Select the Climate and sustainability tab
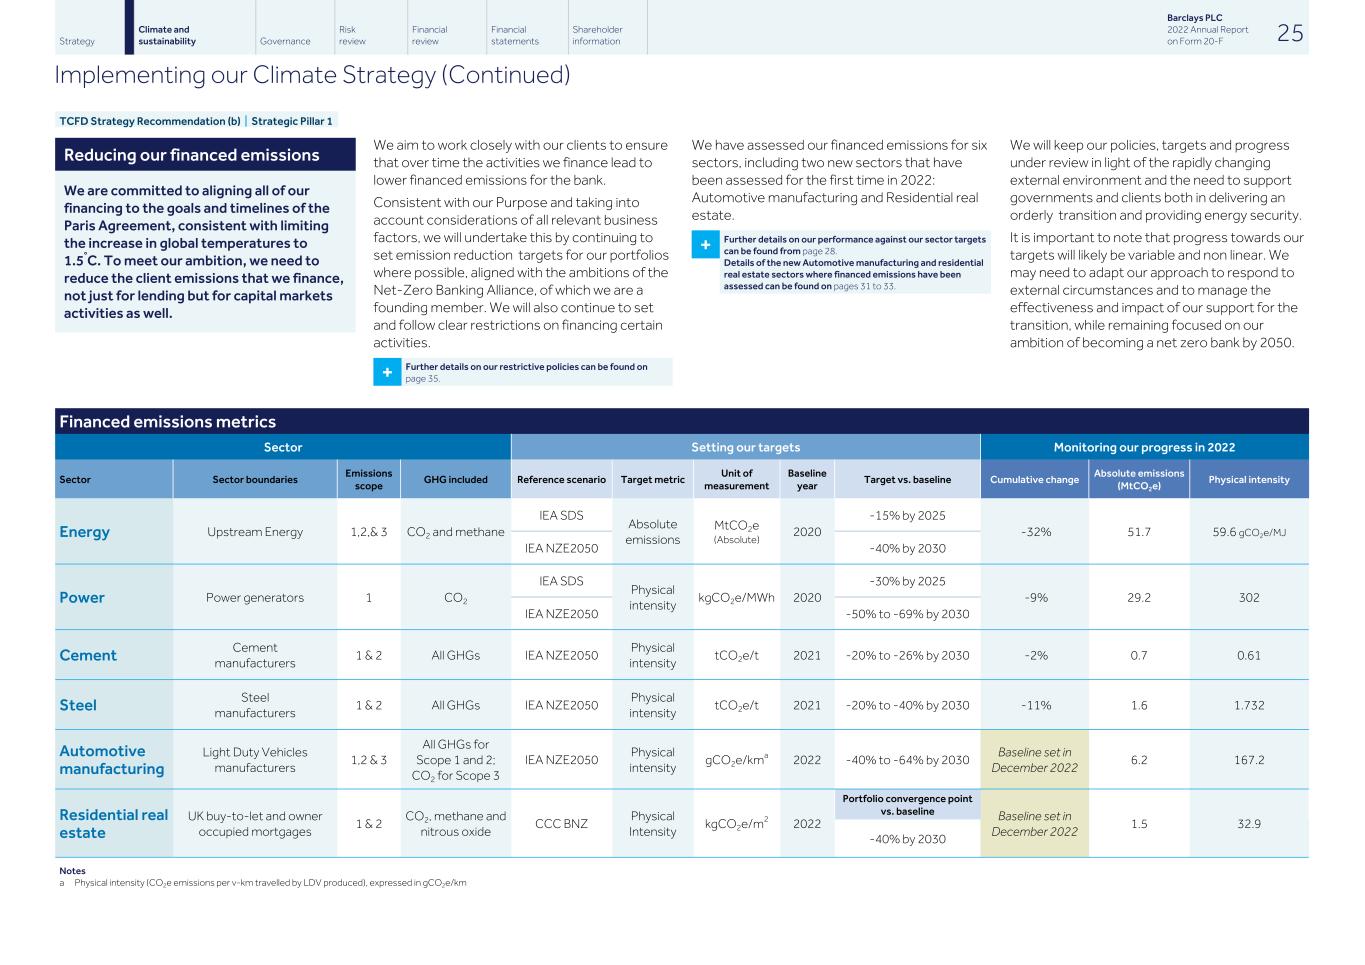The height and width of the screenshot is (965, 1365). (x=167, y=36)
